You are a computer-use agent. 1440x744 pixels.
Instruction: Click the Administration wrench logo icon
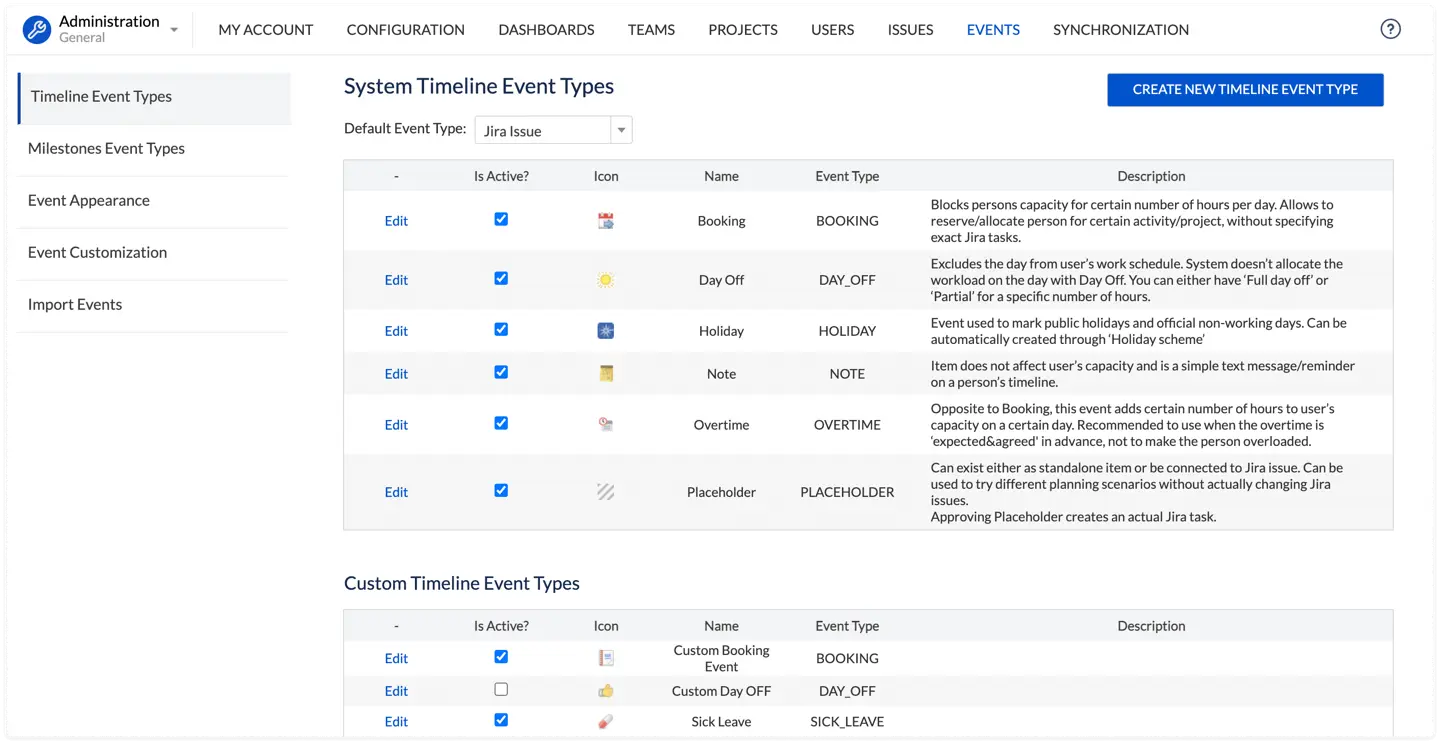point(37,29)
